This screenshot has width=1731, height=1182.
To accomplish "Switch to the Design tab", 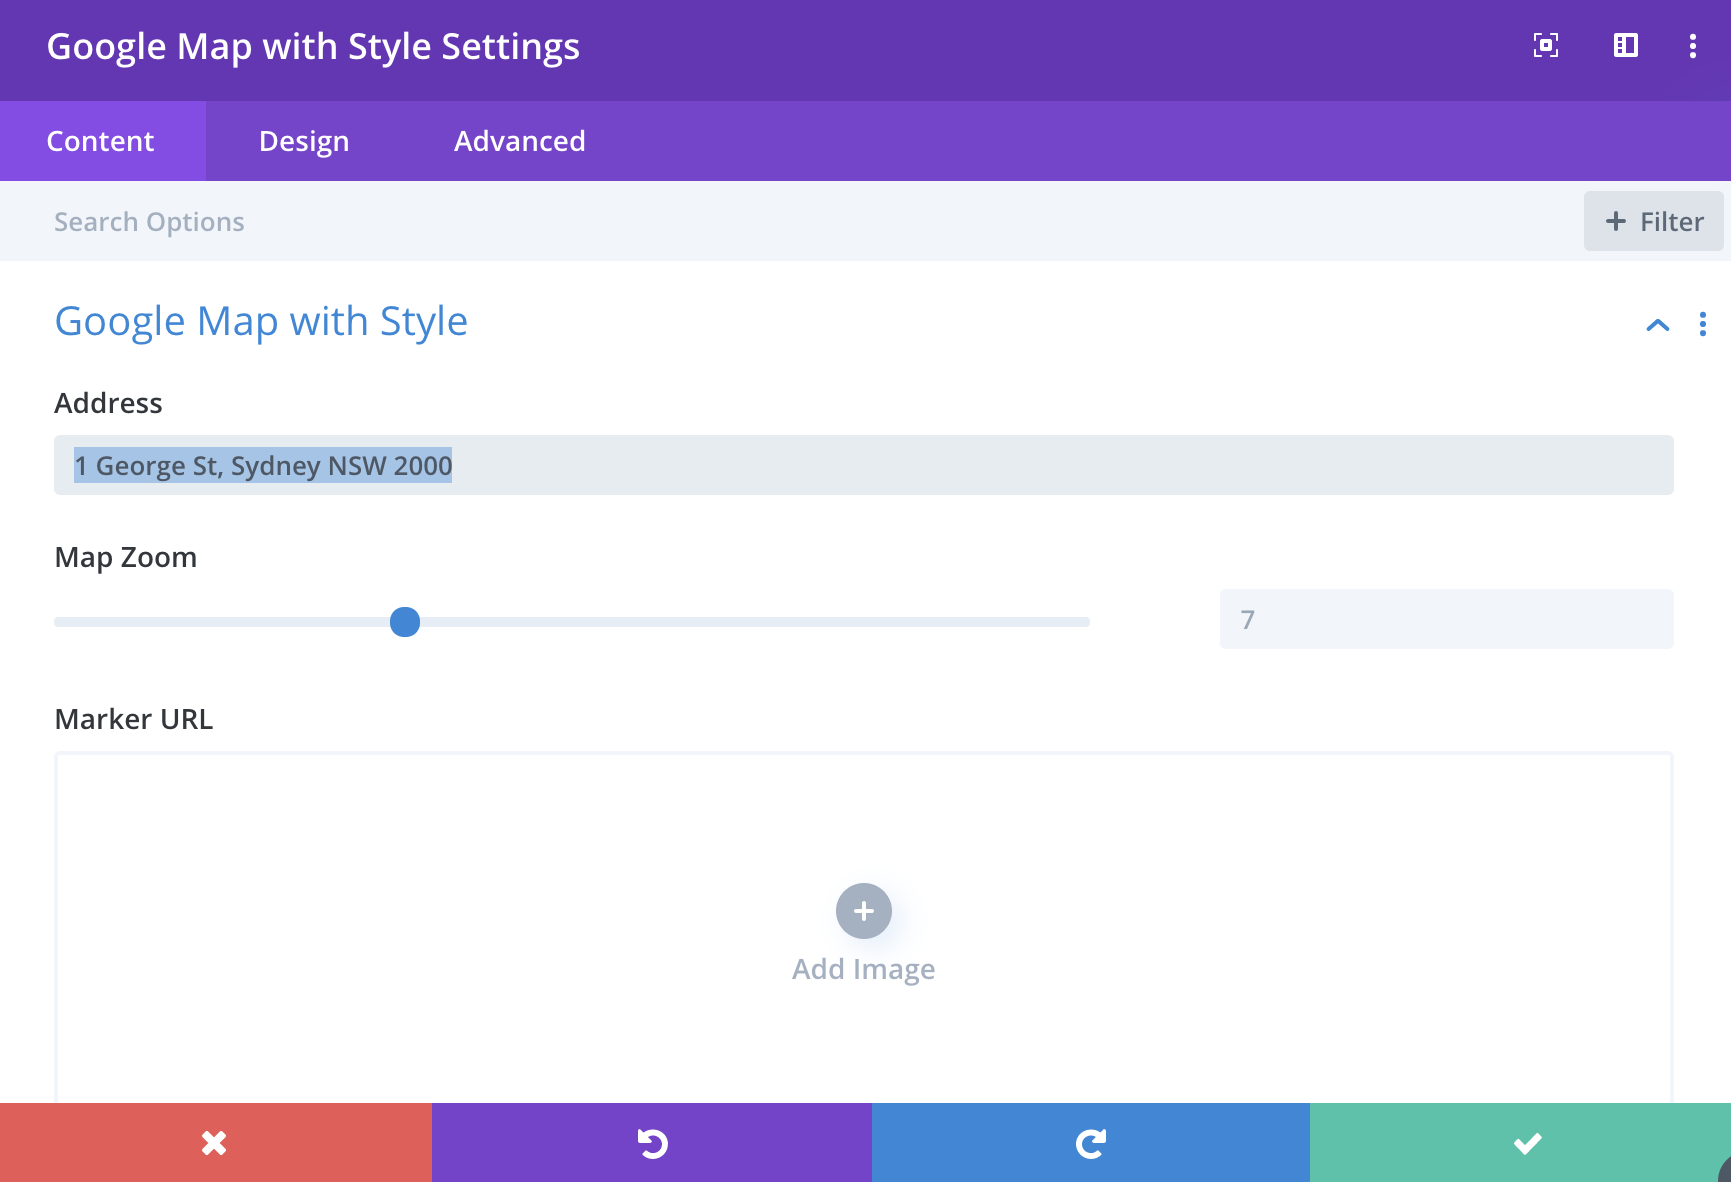I will click(x=303, y=140).
